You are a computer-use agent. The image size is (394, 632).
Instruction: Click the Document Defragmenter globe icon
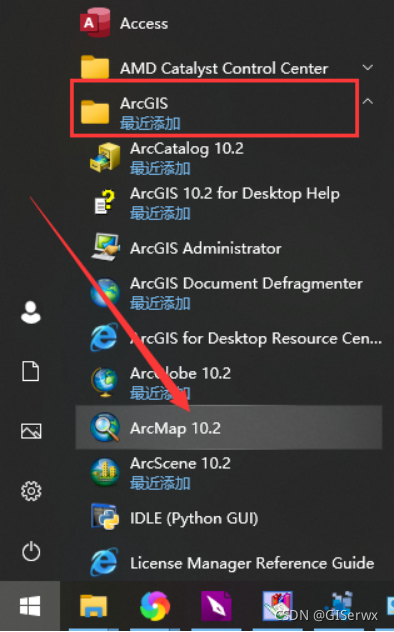[105, 292]
